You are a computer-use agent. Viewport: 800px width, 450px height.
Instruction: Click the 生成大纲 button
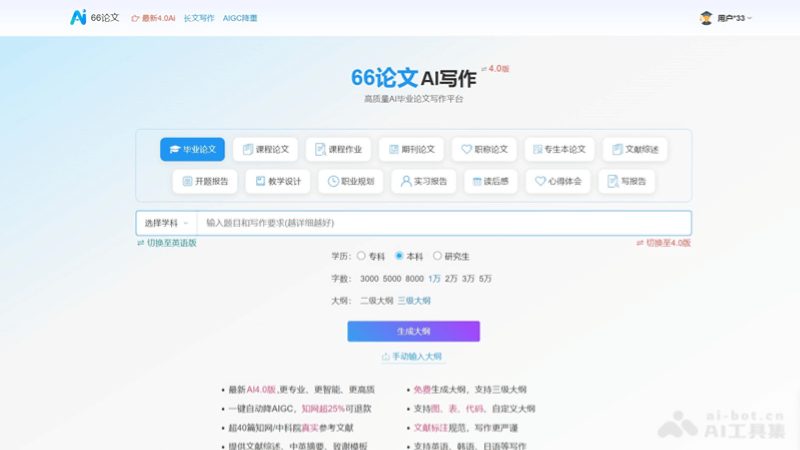tap(413, 331)
